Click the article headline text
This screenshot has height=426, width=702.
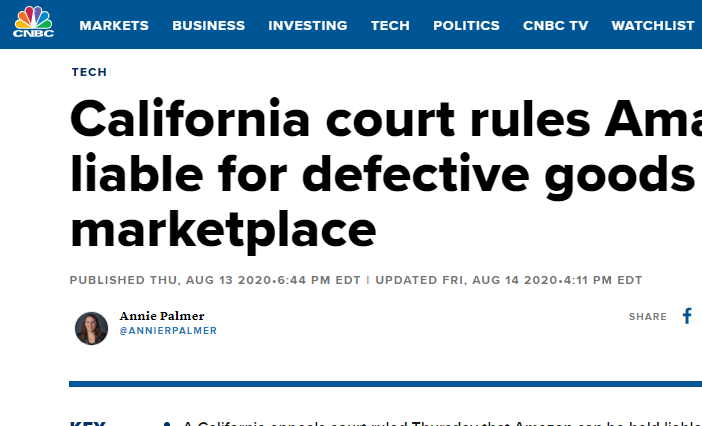tap(385, 175)
